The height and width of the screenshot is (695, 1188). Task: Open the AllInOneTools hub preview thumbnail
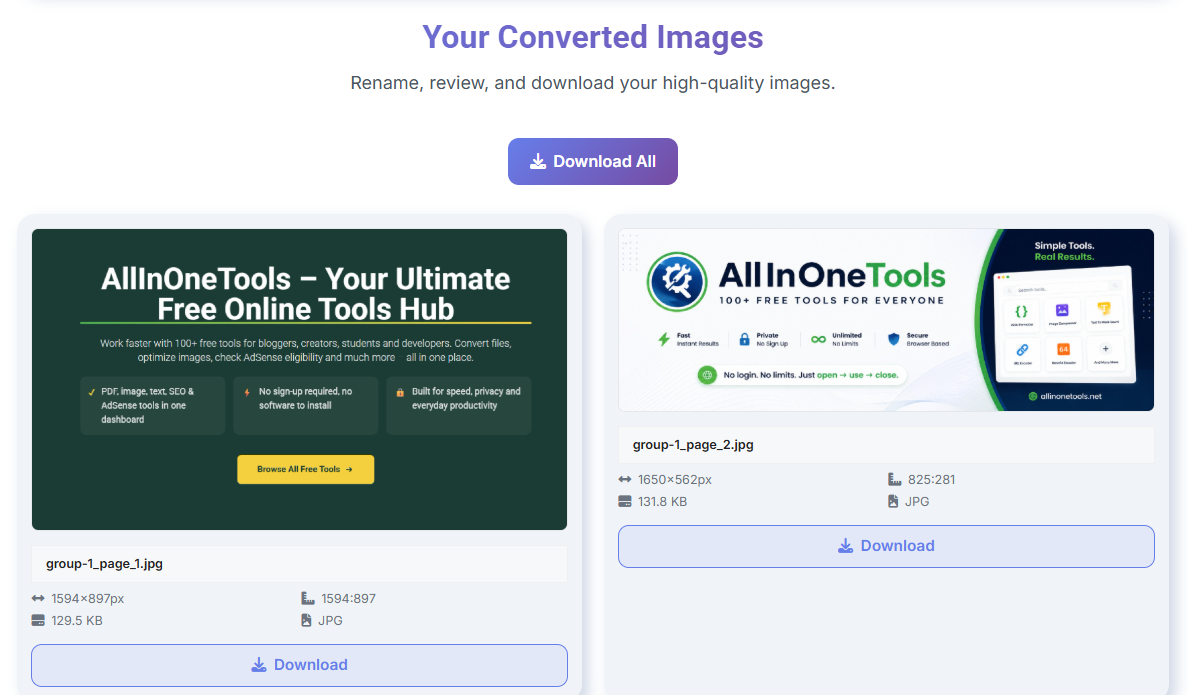coord(299,379)
